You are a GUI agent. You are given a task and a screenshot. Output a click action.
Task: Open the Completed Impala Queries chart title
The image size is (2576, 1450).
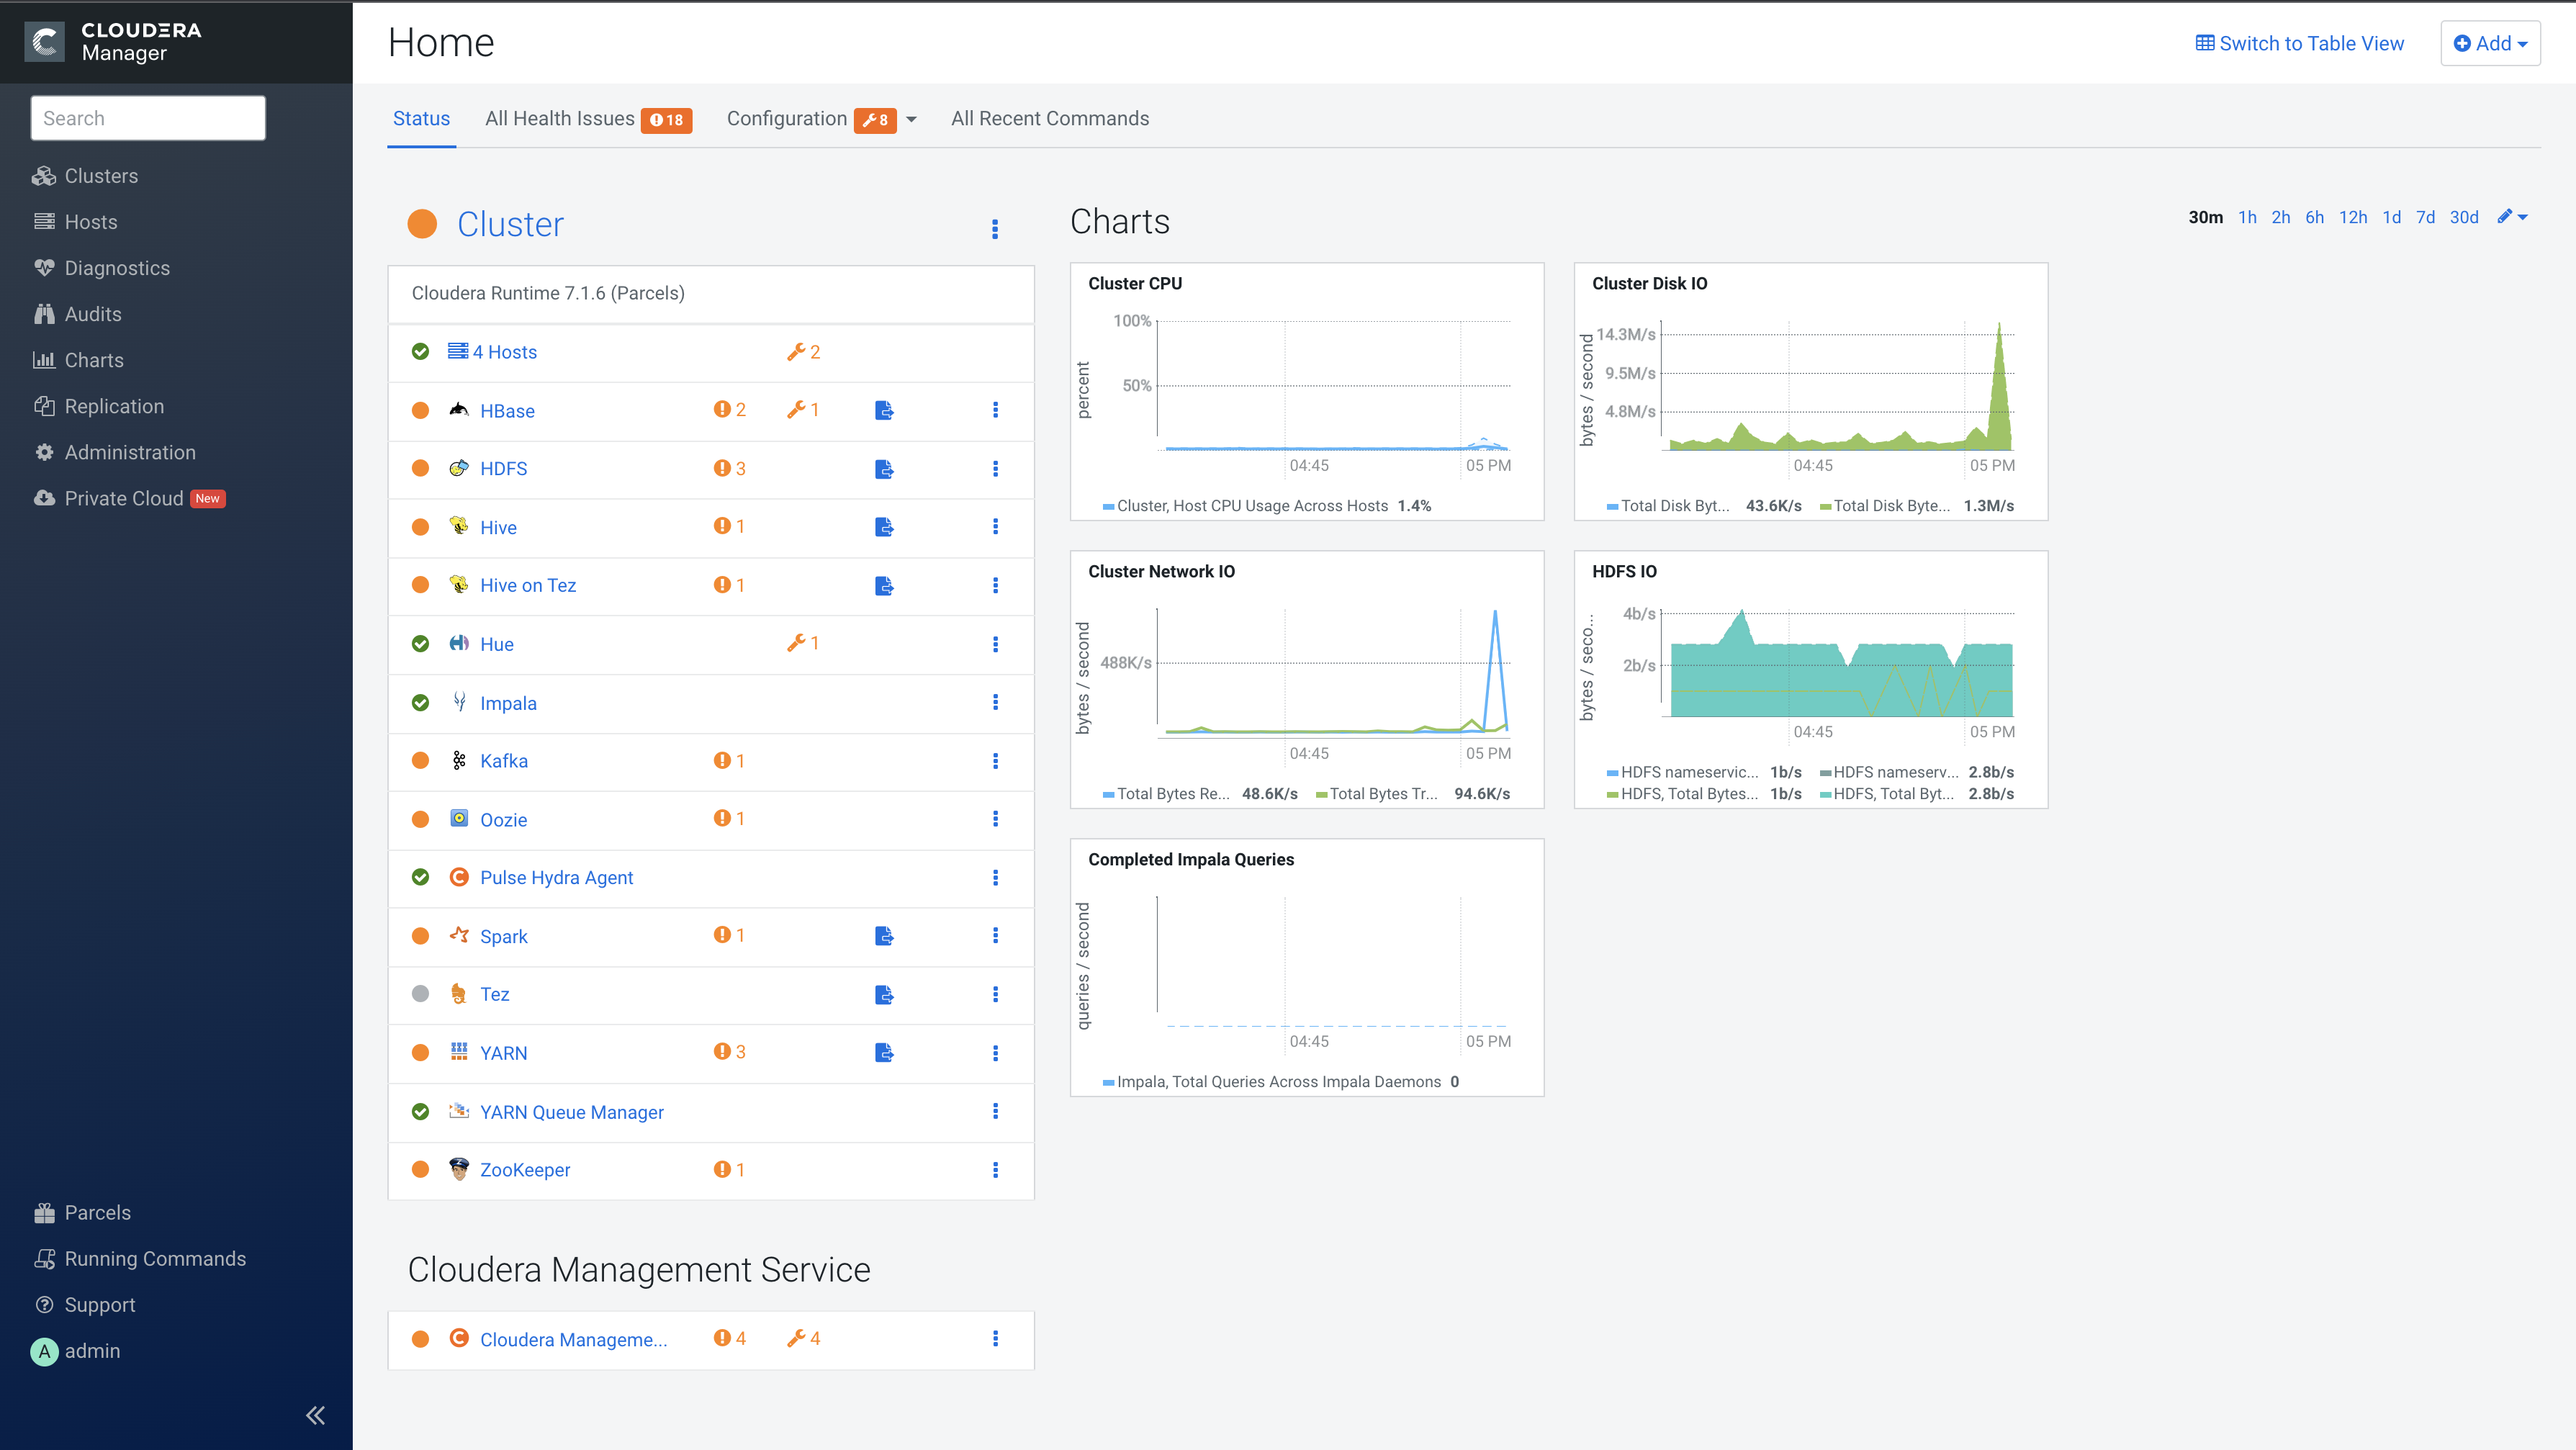pos(1191,859)
